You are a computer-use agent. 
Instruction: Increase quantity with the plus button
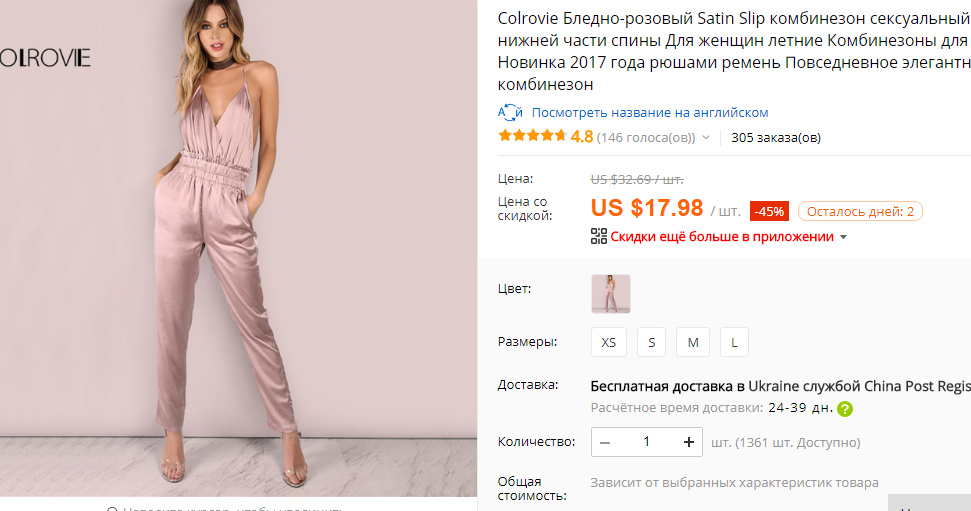[688, 442]
